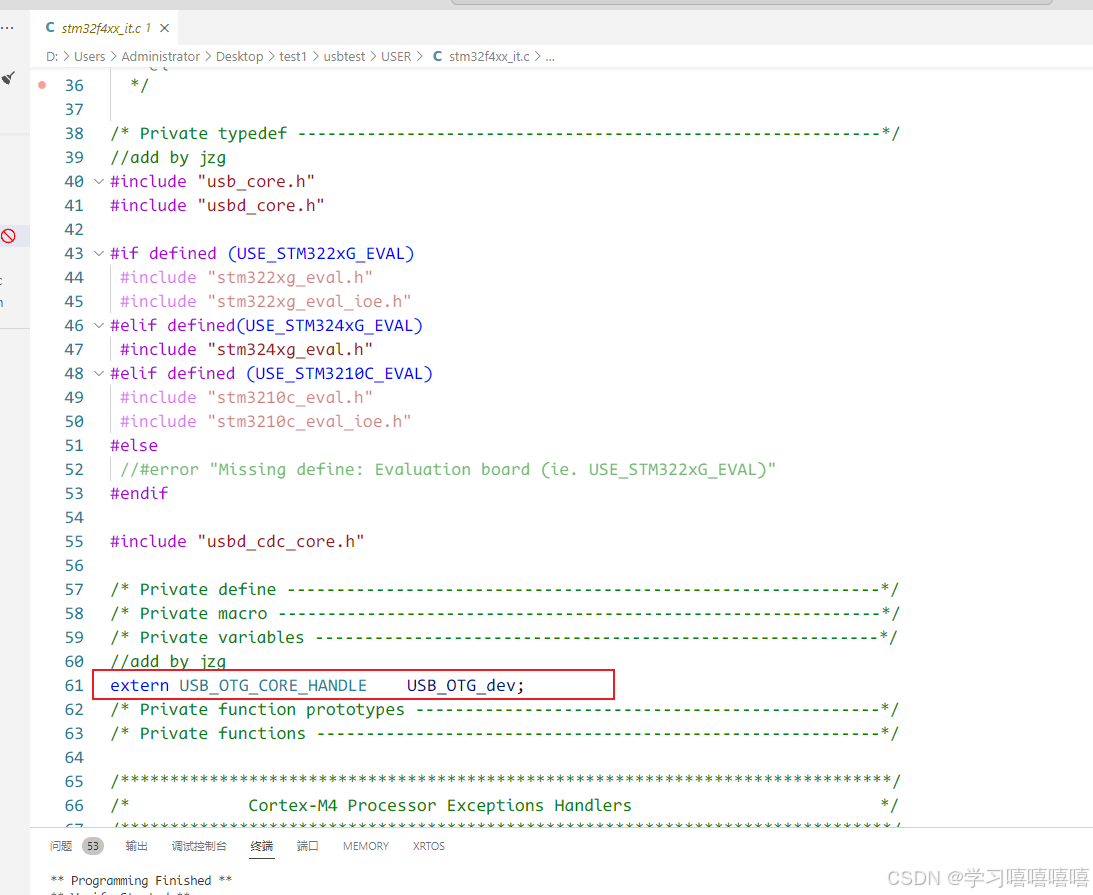This screenshot has height=895, width=1093.
Task: Open the MEMORY panel tab
Action: pos(365,846)
